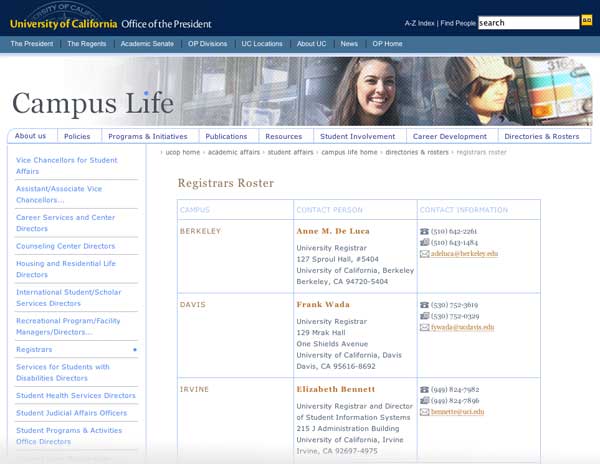This screenshot has width=600, height=464.
Task: Go to student affairs breadcrumb
Action: click(290, 152)
